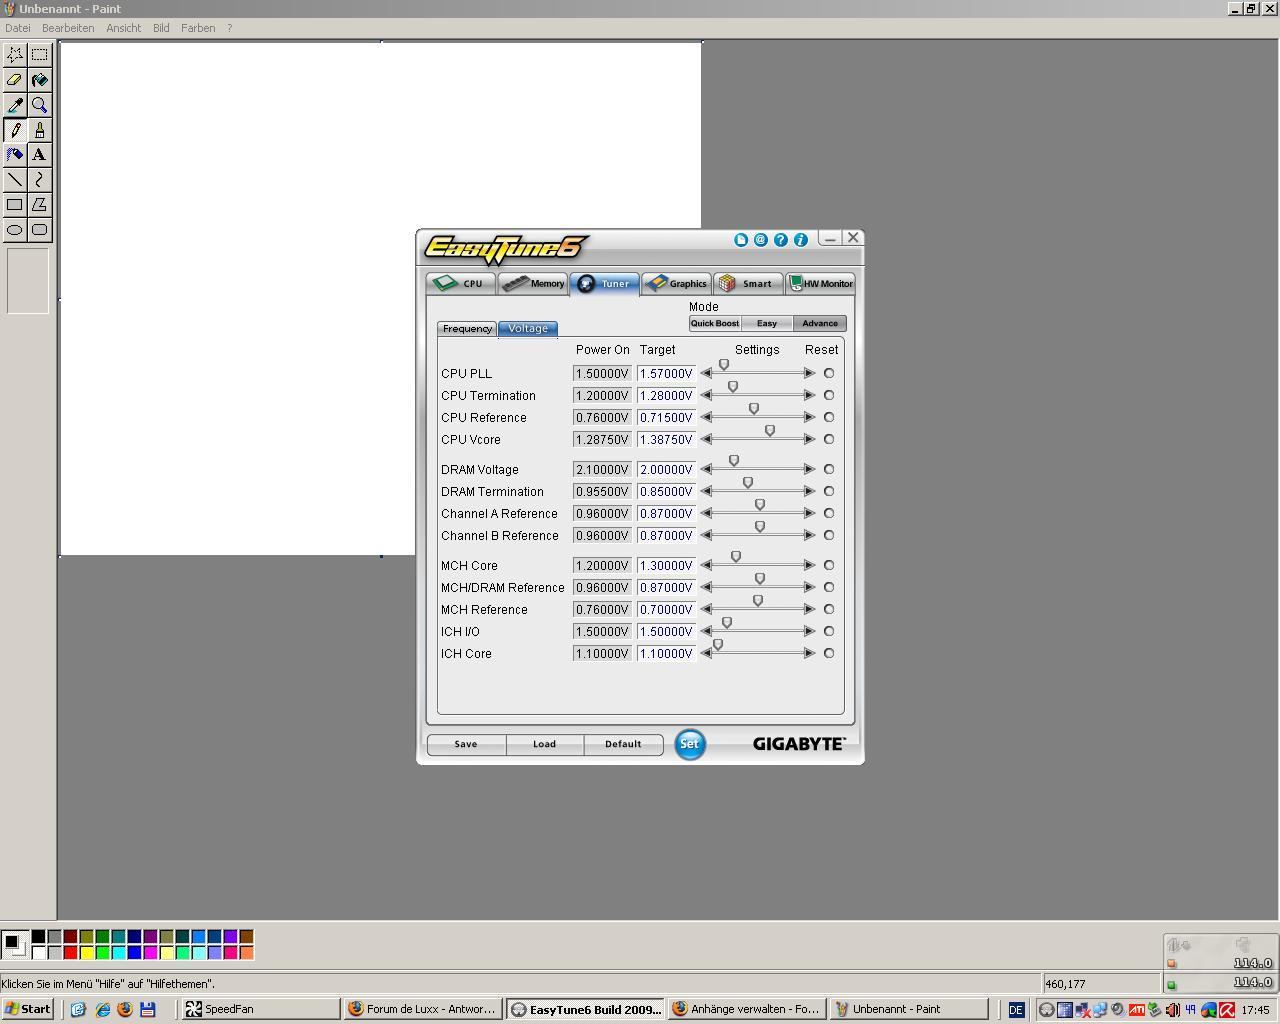Reset the ICH I/O voltage
Screen dimensions: 1280x1024
tap(829, 631)
